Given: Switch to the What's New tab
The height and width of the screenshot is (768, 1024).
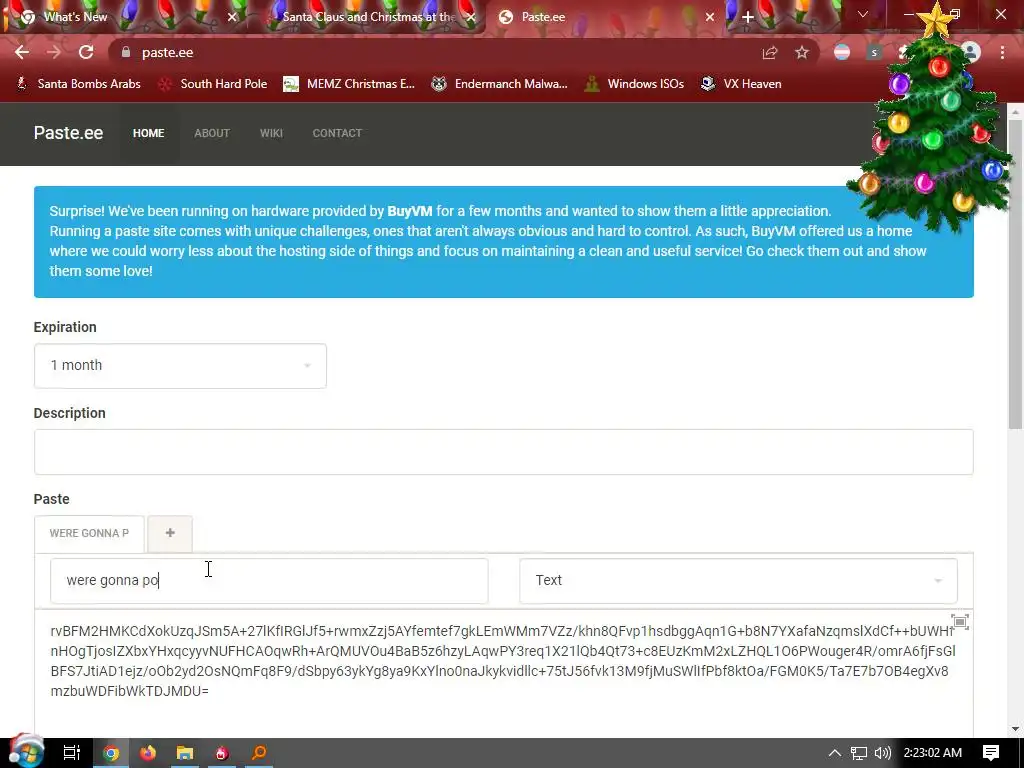Looking at the screenshot, I should (124, 17).
